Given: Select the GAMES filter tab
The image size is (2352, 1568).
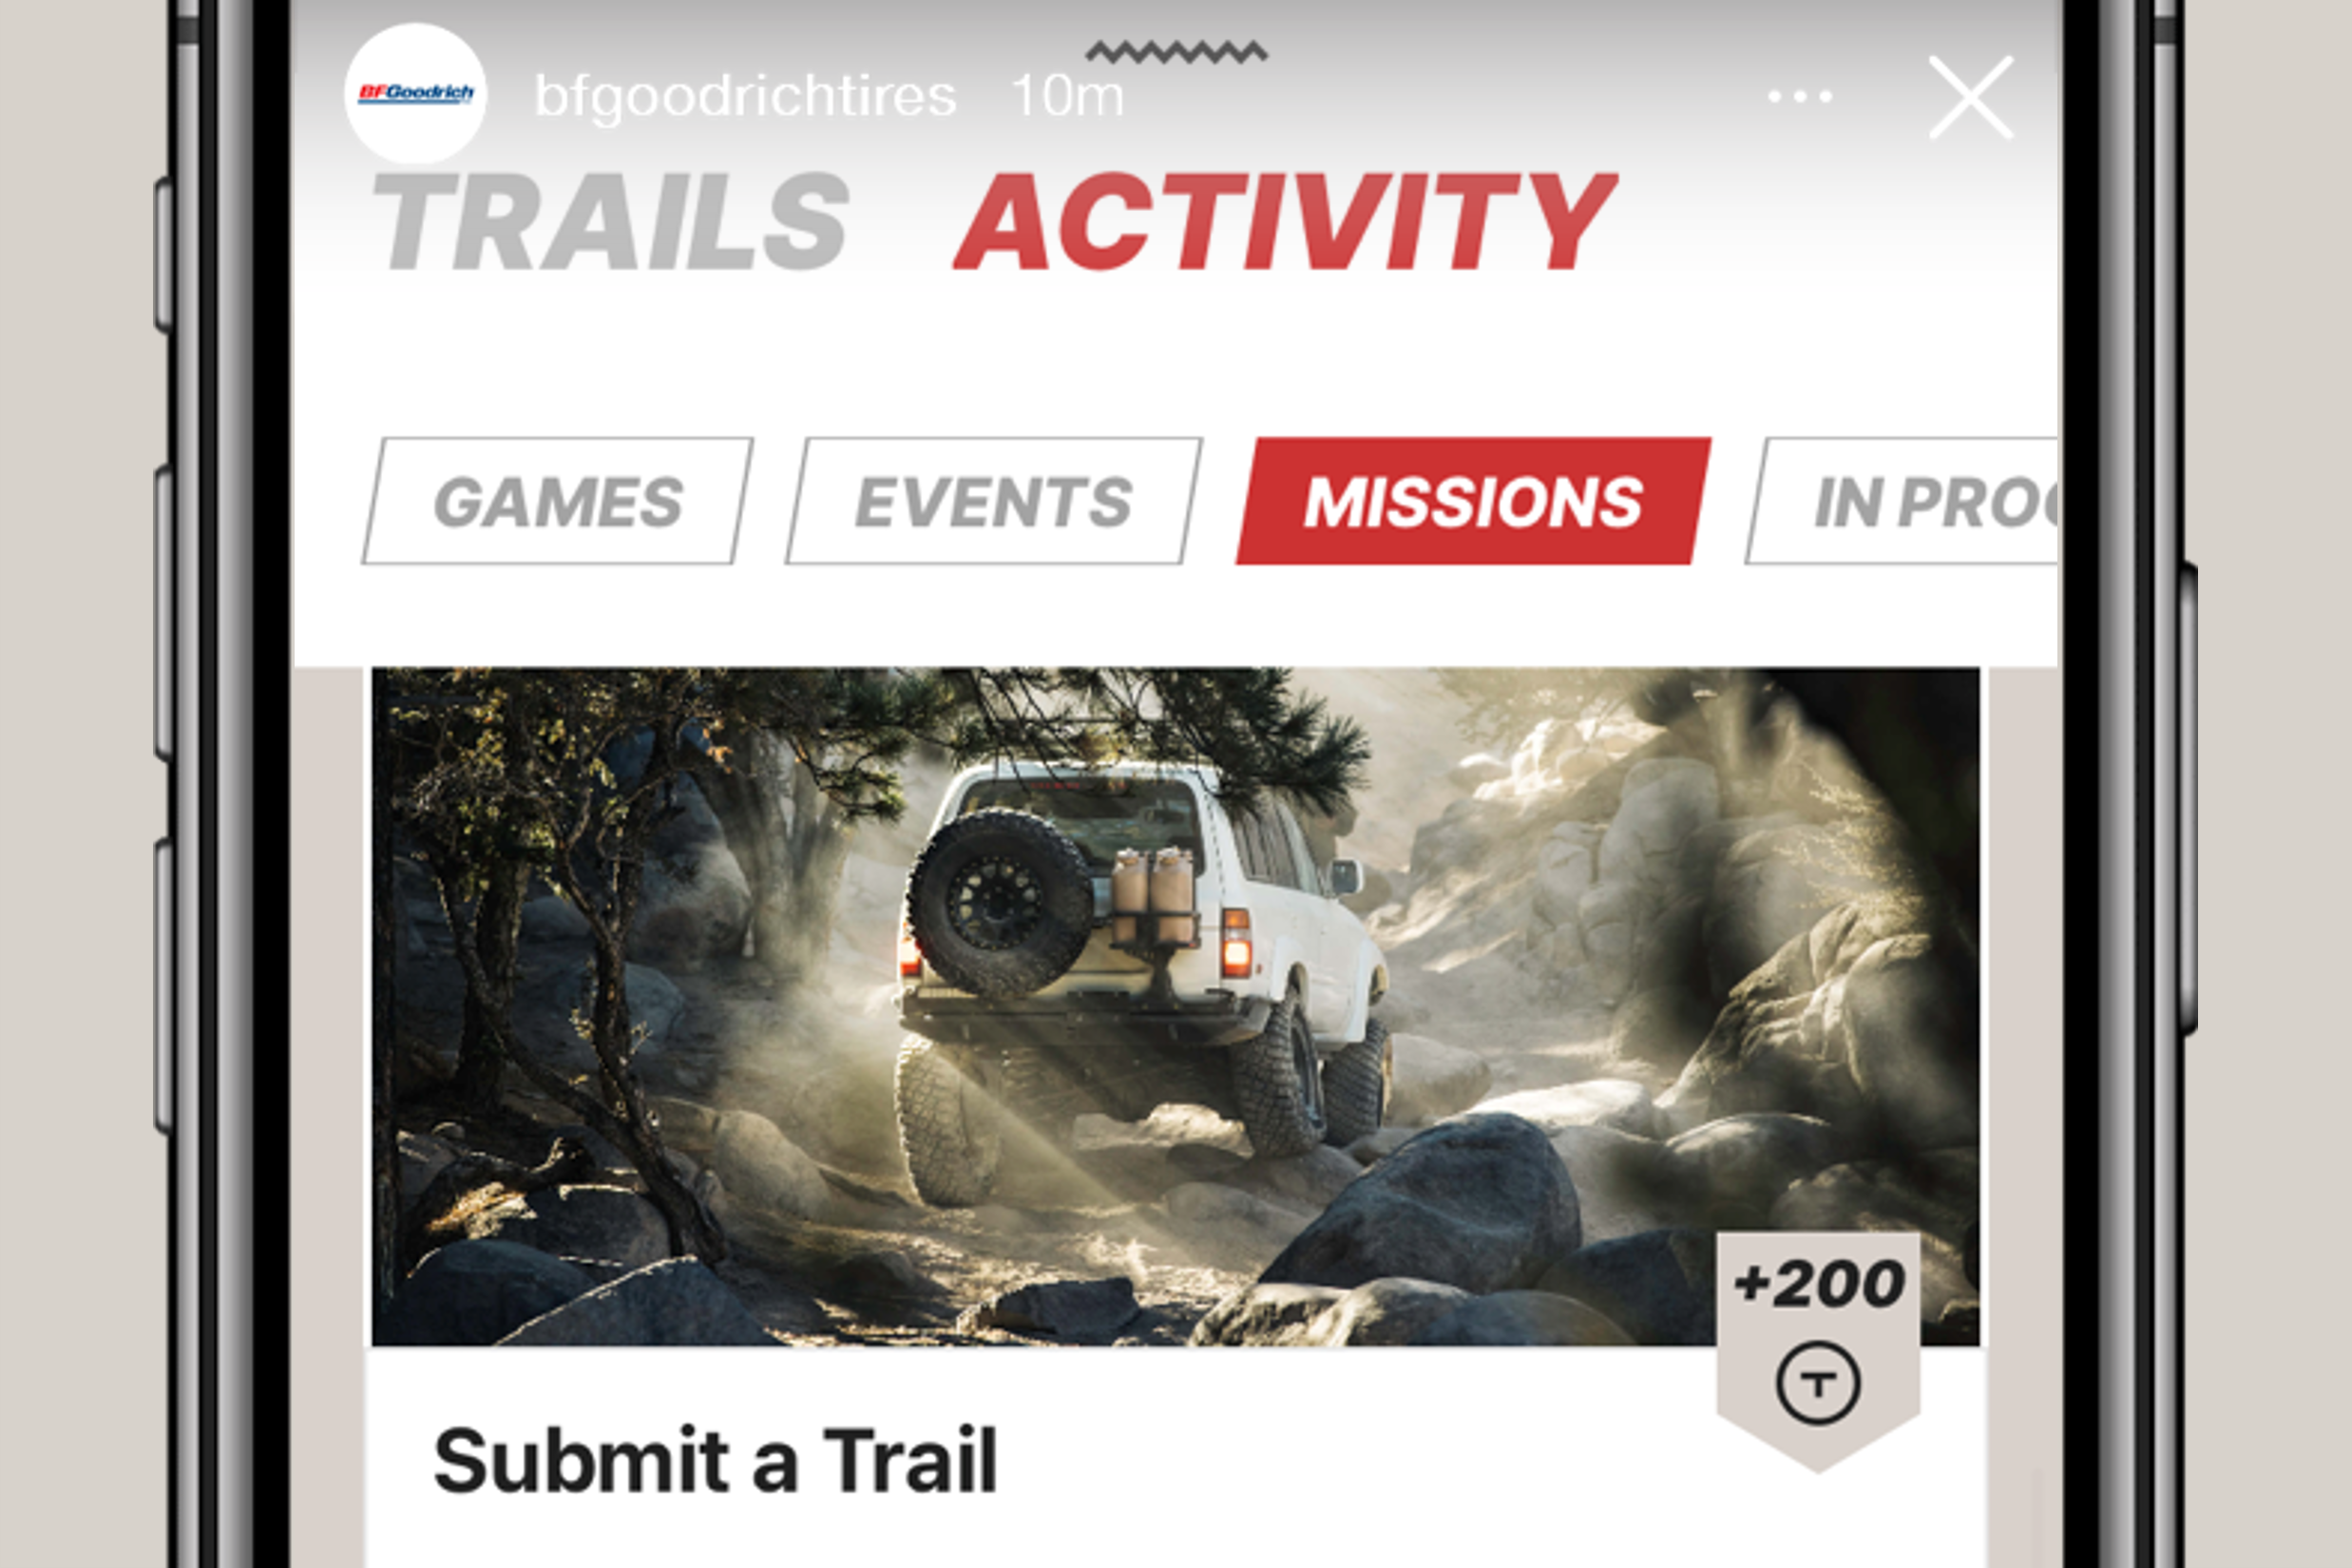Looking at the screenshot, I should (557, 501).
